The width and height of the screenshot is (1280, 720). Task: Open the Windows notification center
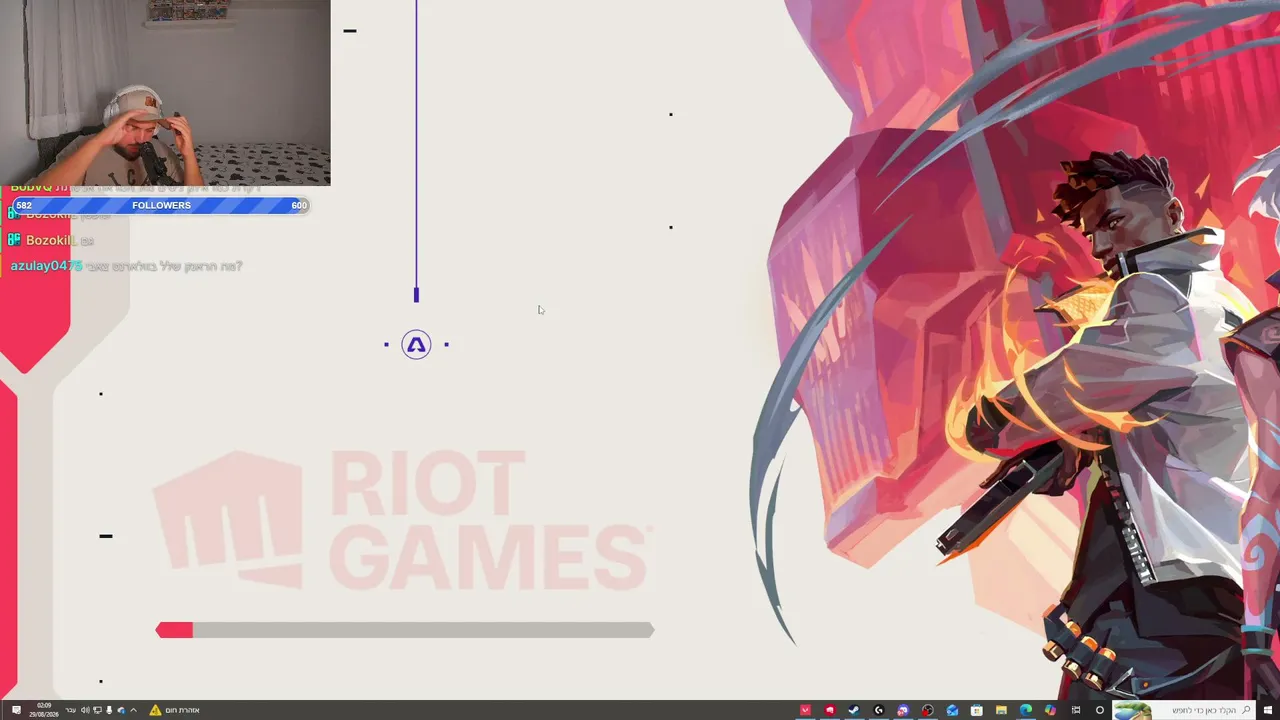tap(16, 710)
